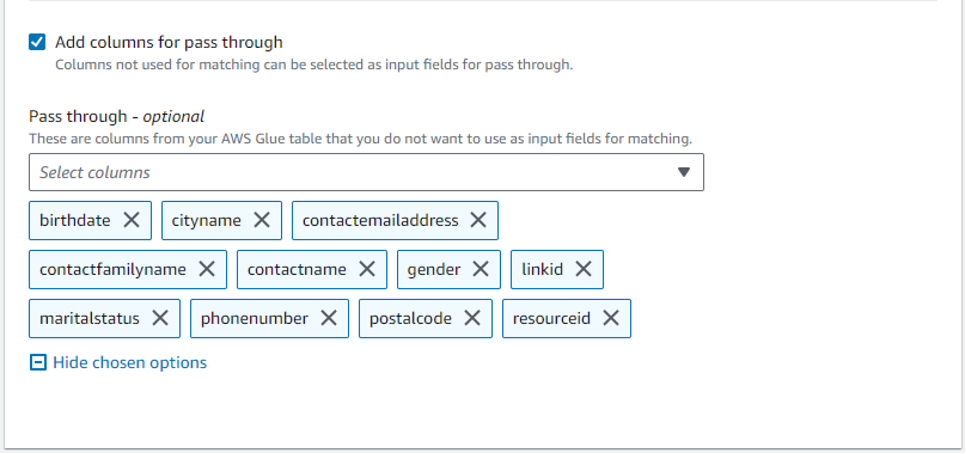Remove the contactemailaddress column tag
The width and height of the screenshot is (966, 454).
(x=478, y=220)
